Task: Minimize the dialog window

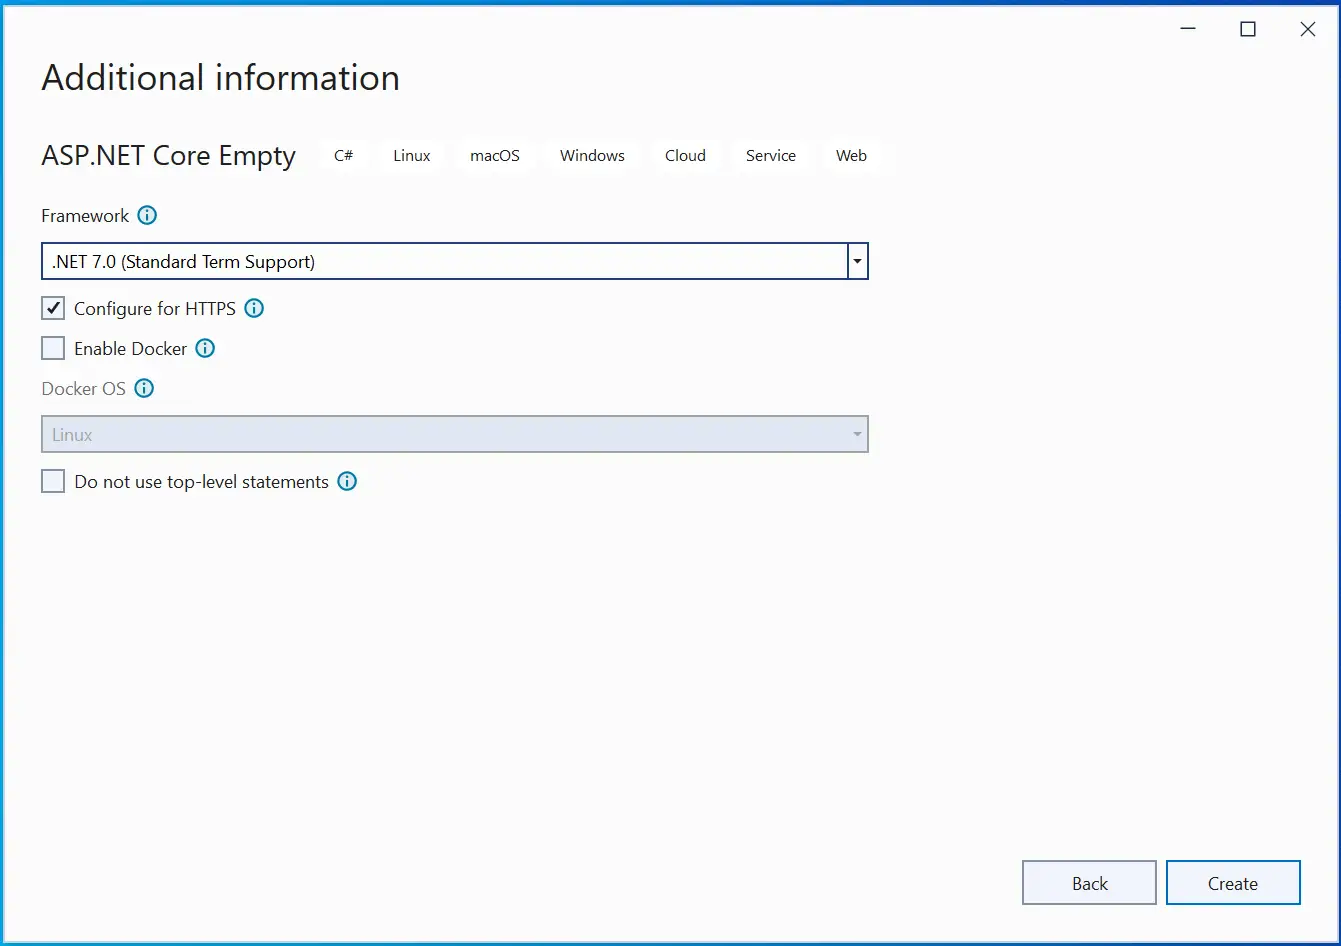Action: 1187,29
